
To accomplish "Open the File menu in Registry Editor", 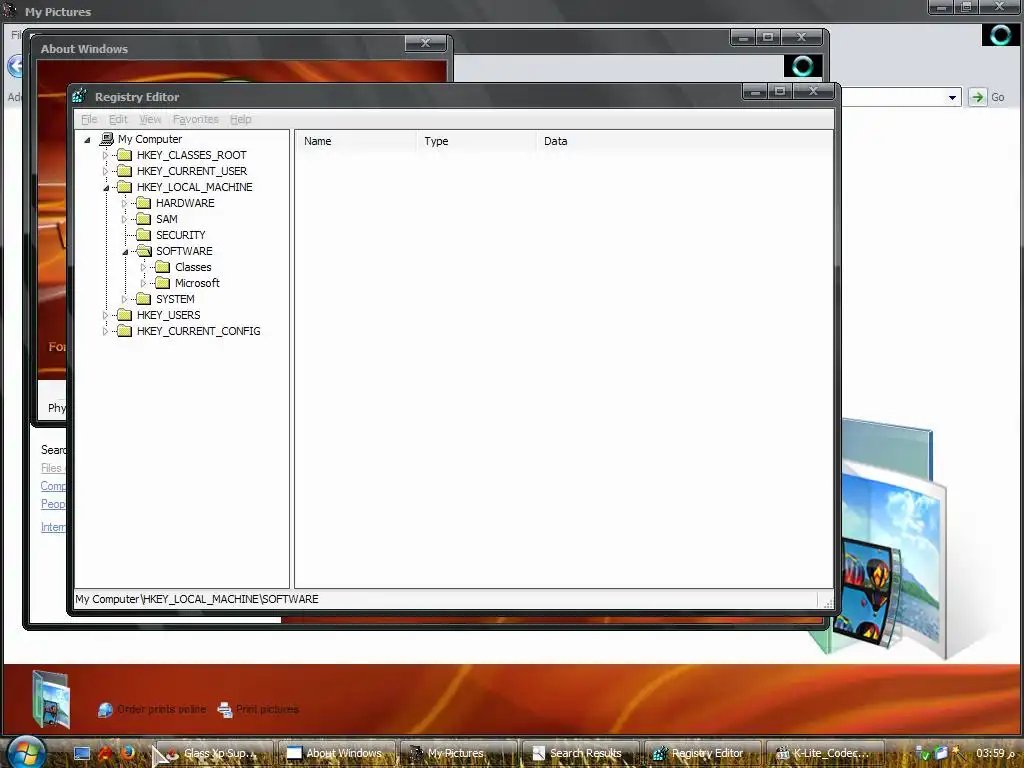I will click(89, 119).
